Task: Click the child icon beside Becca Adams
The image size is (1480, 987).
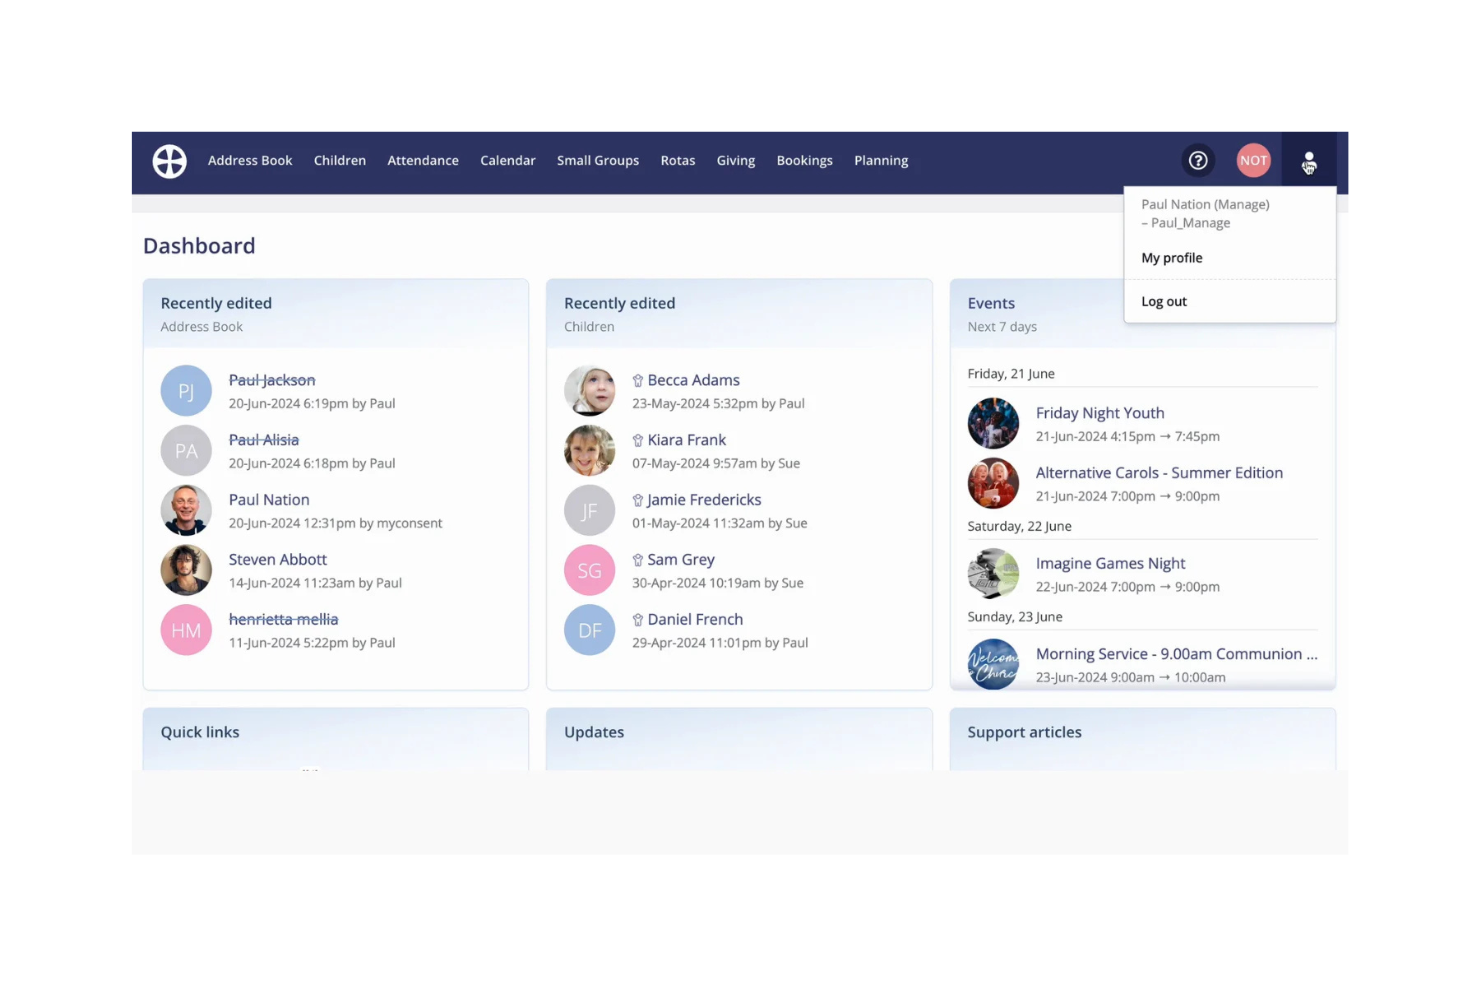Action: pos(638,380)
